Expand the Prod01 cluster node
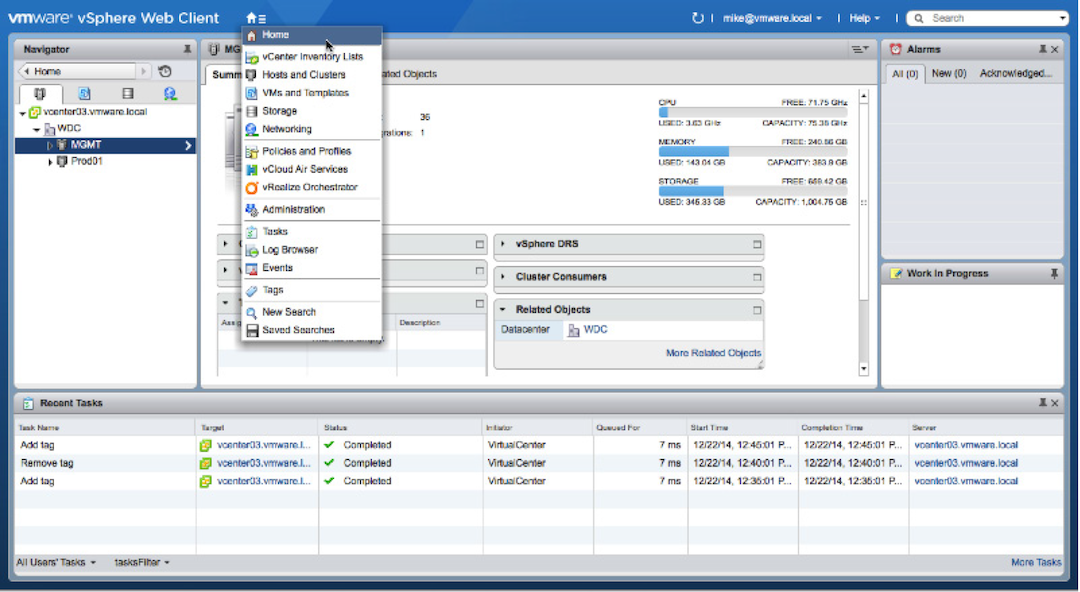The image size is (1080, 592). coord(50,162)
